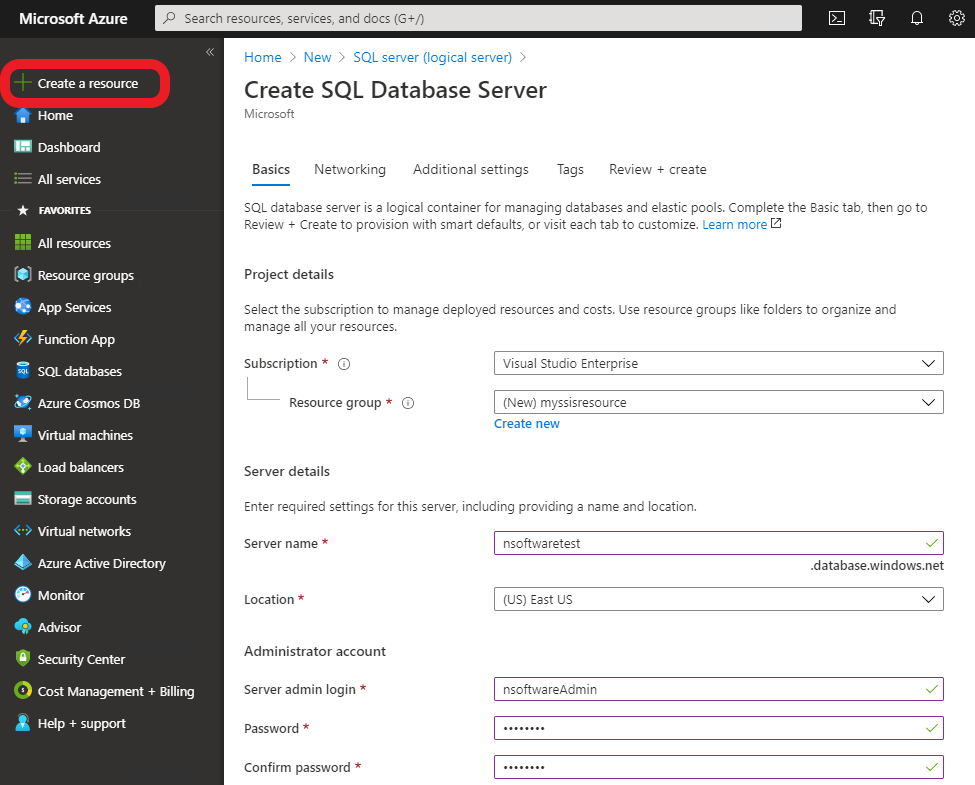Click the Function App lightning icon
Viewport: 975px width, 785px height.
click(x=22, y=338)
